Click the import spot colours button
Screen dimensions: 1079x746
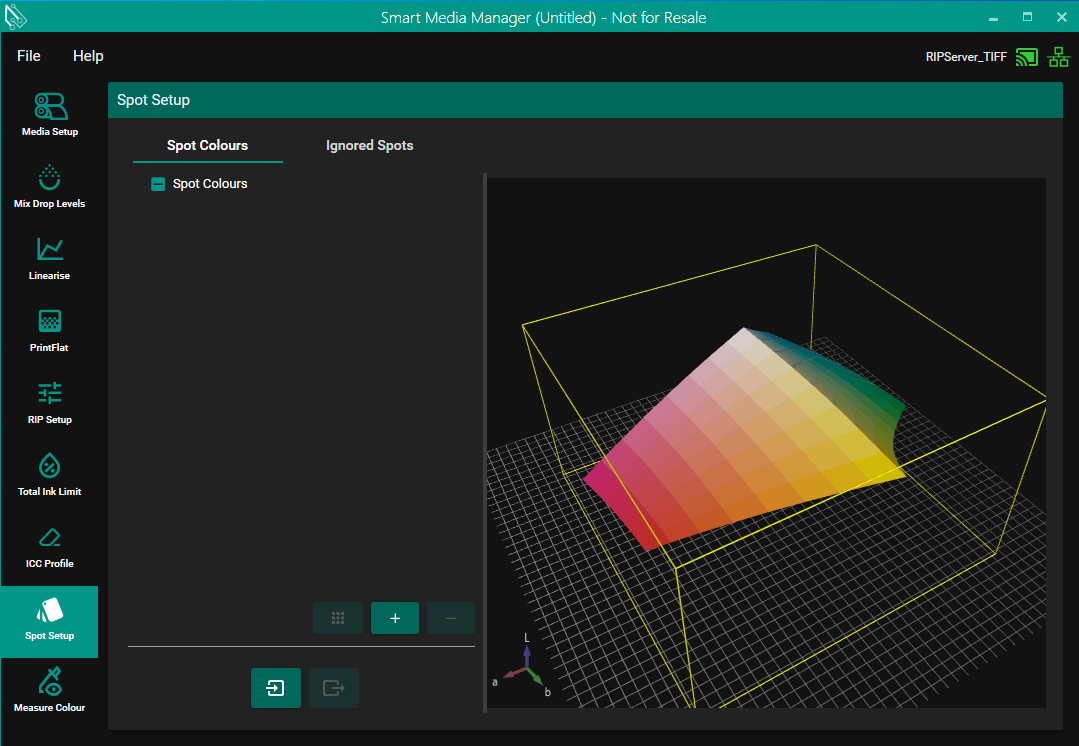click(275, 688)
